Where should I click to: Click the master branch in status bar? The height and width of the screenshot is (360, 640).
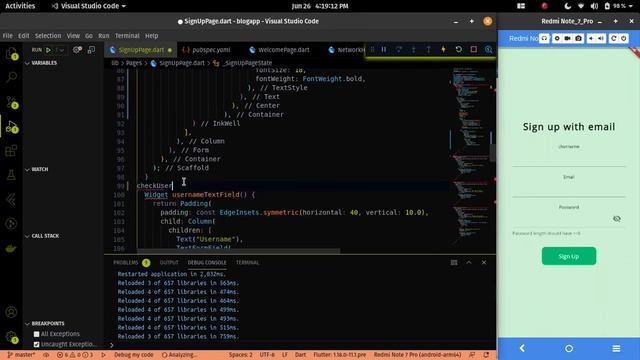pos(21,355)
